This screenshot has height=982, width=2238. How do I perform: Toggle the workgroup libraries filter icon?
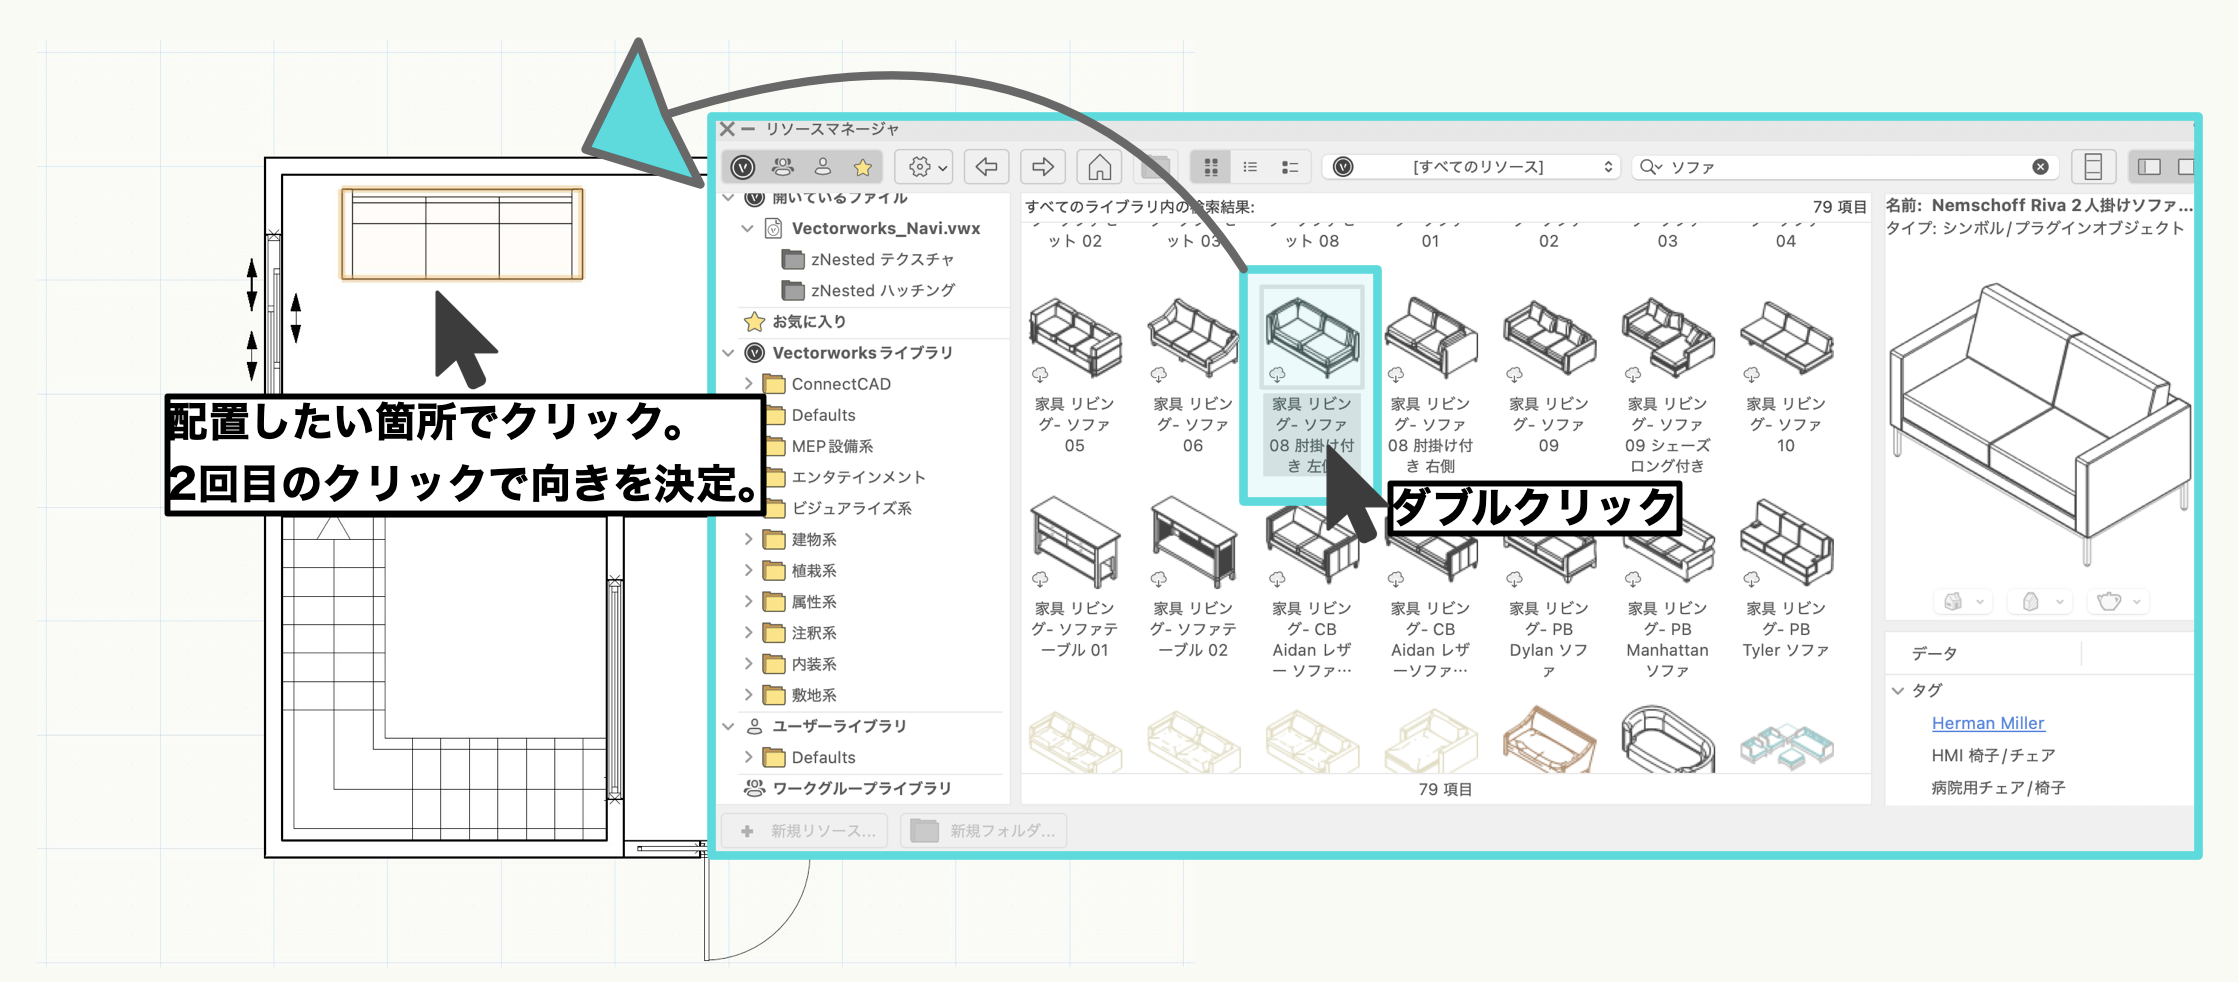tap(783, 167)
